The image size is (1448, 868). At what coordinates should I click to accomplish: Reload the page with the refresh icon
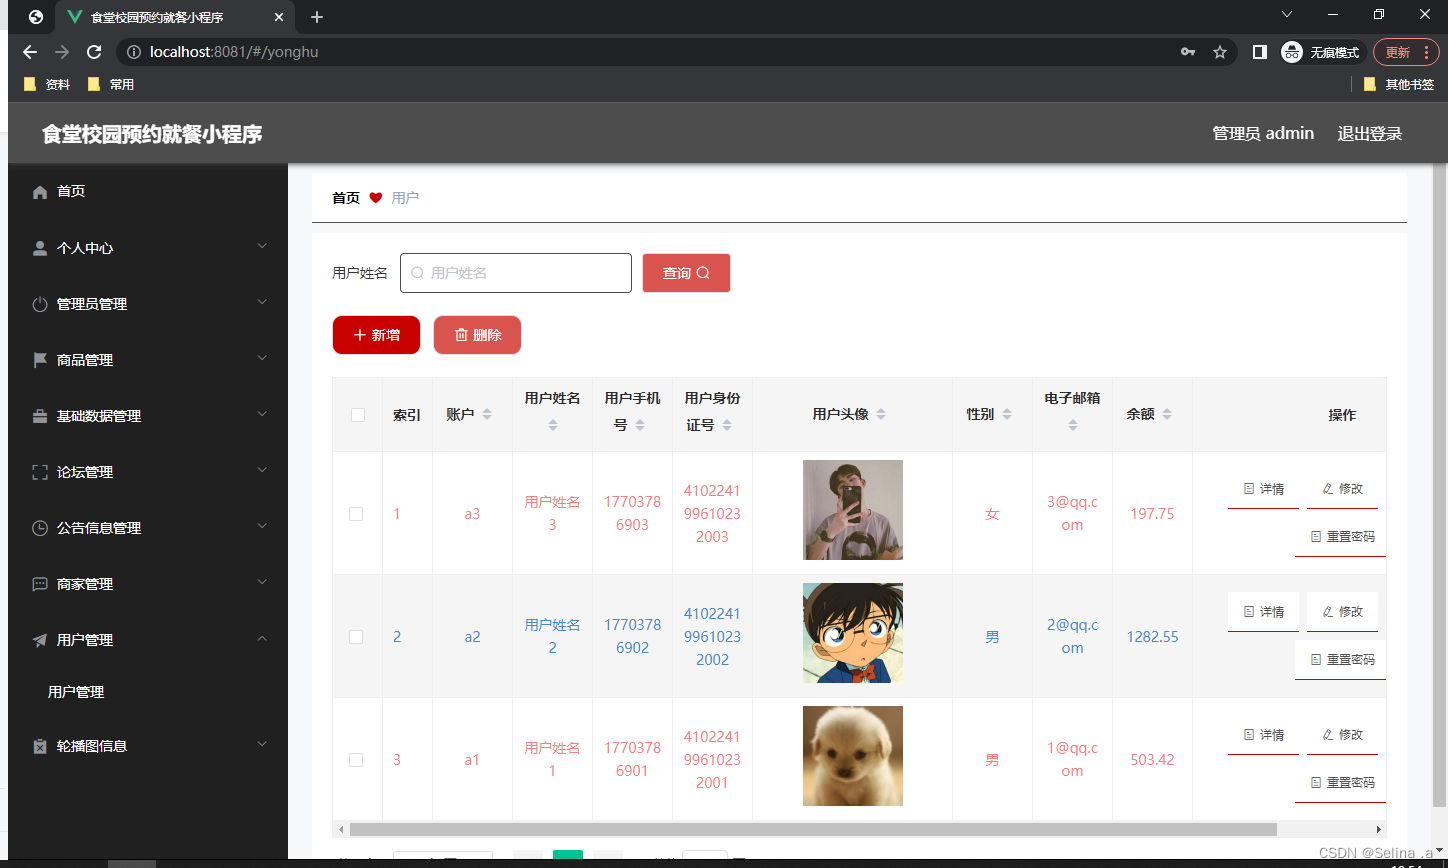point(94,52)
